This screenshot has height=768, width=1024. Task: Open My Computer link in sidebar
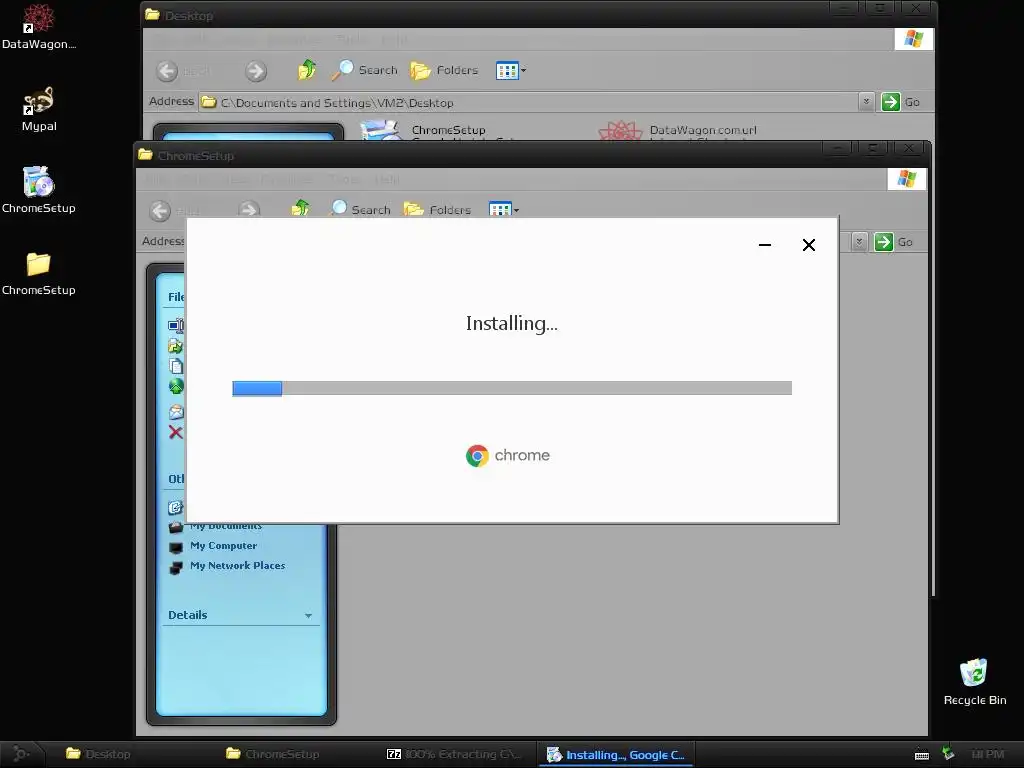coord(223,546)
